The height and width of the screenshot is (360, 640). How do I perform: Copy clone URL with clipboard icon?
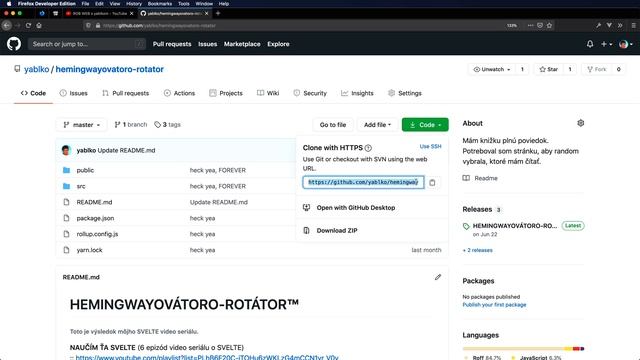pyautogui.click(x=432, y=182)
